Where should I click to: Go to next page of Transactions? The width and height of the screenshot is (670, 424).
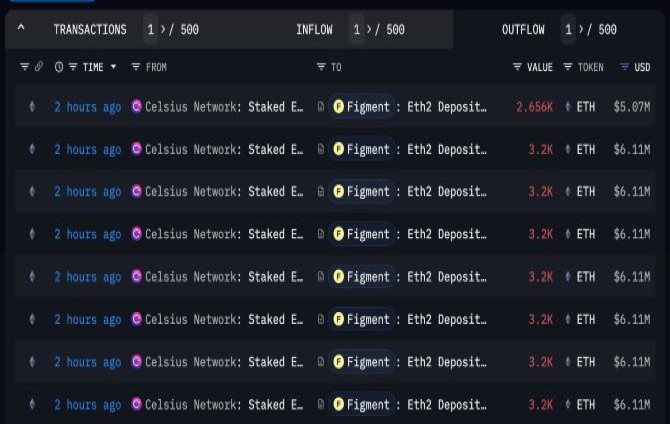click(163, 30)
